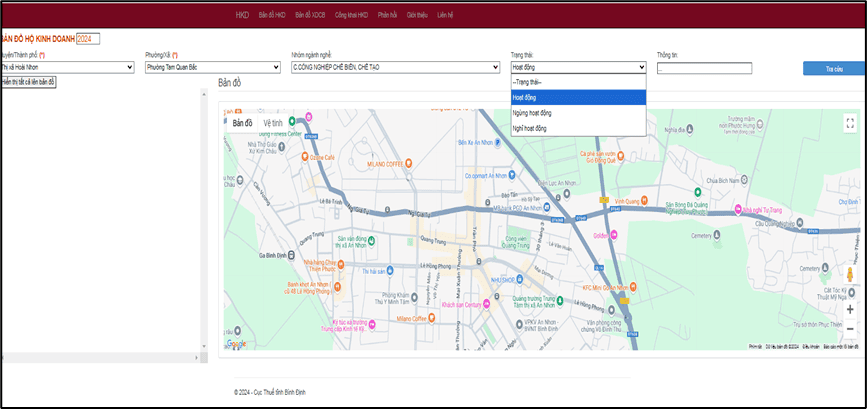
Task: Click the map zoom out minus icon
Action: pyautogui.click(x=850, y=328)
